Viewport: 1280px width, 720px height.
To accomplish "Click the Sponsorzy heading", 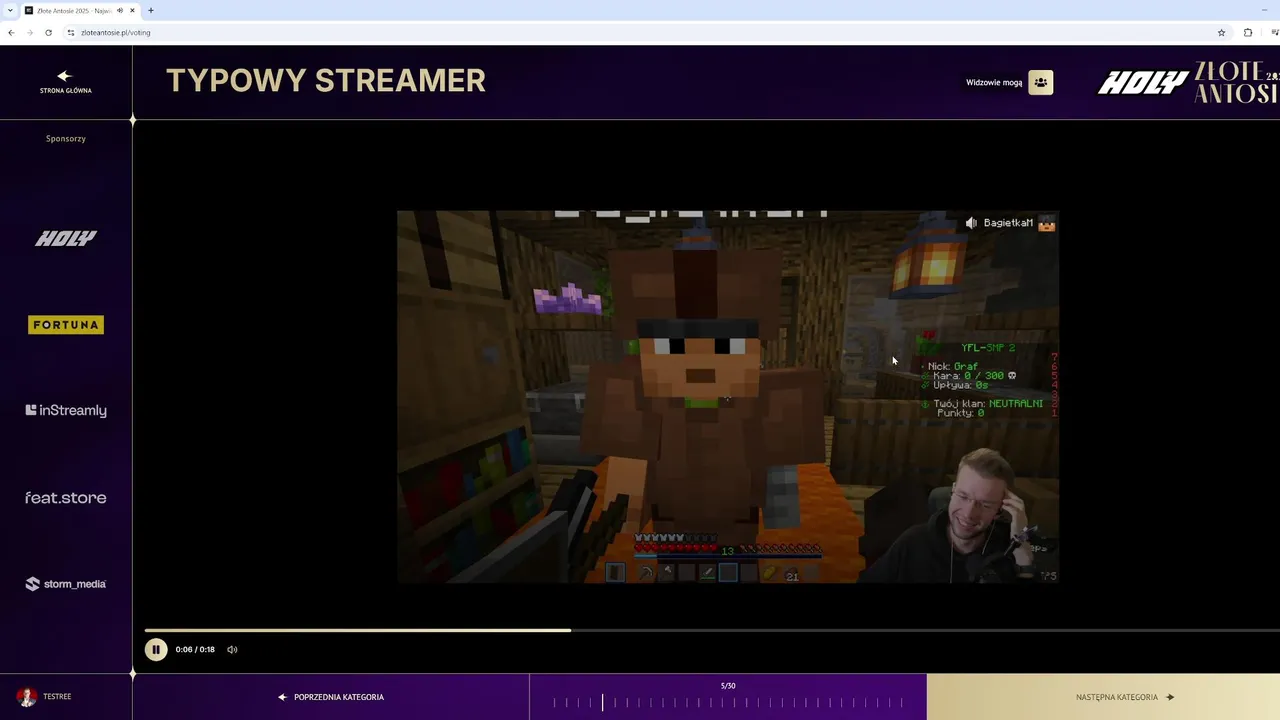I will click(66, 139).
